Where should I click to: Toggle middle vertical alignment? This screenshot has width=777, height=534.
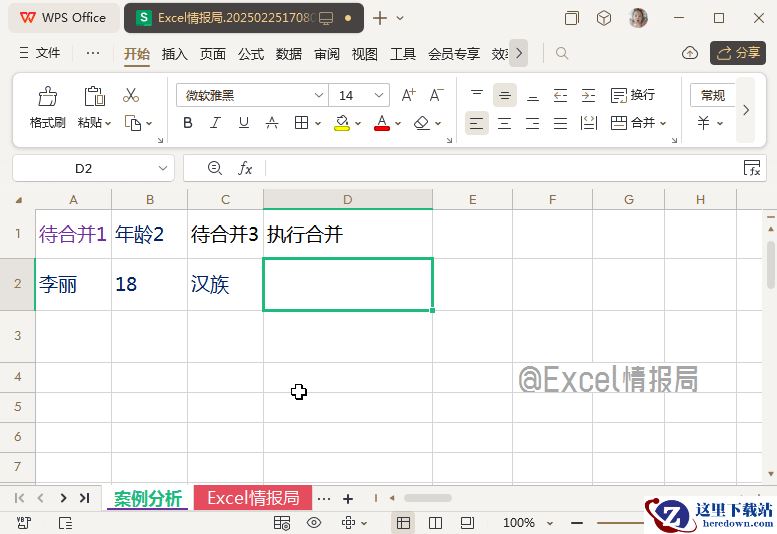[504, 95]
